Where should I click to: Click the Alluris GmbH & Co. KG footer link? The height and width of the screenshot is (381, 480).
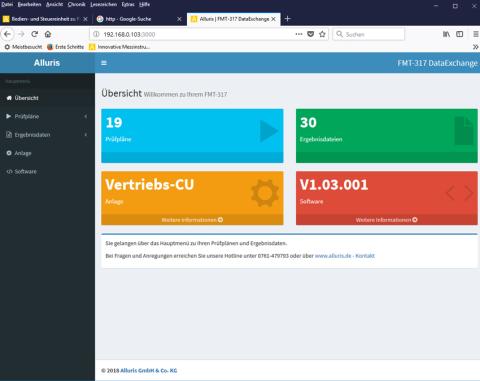click(149, 370)
